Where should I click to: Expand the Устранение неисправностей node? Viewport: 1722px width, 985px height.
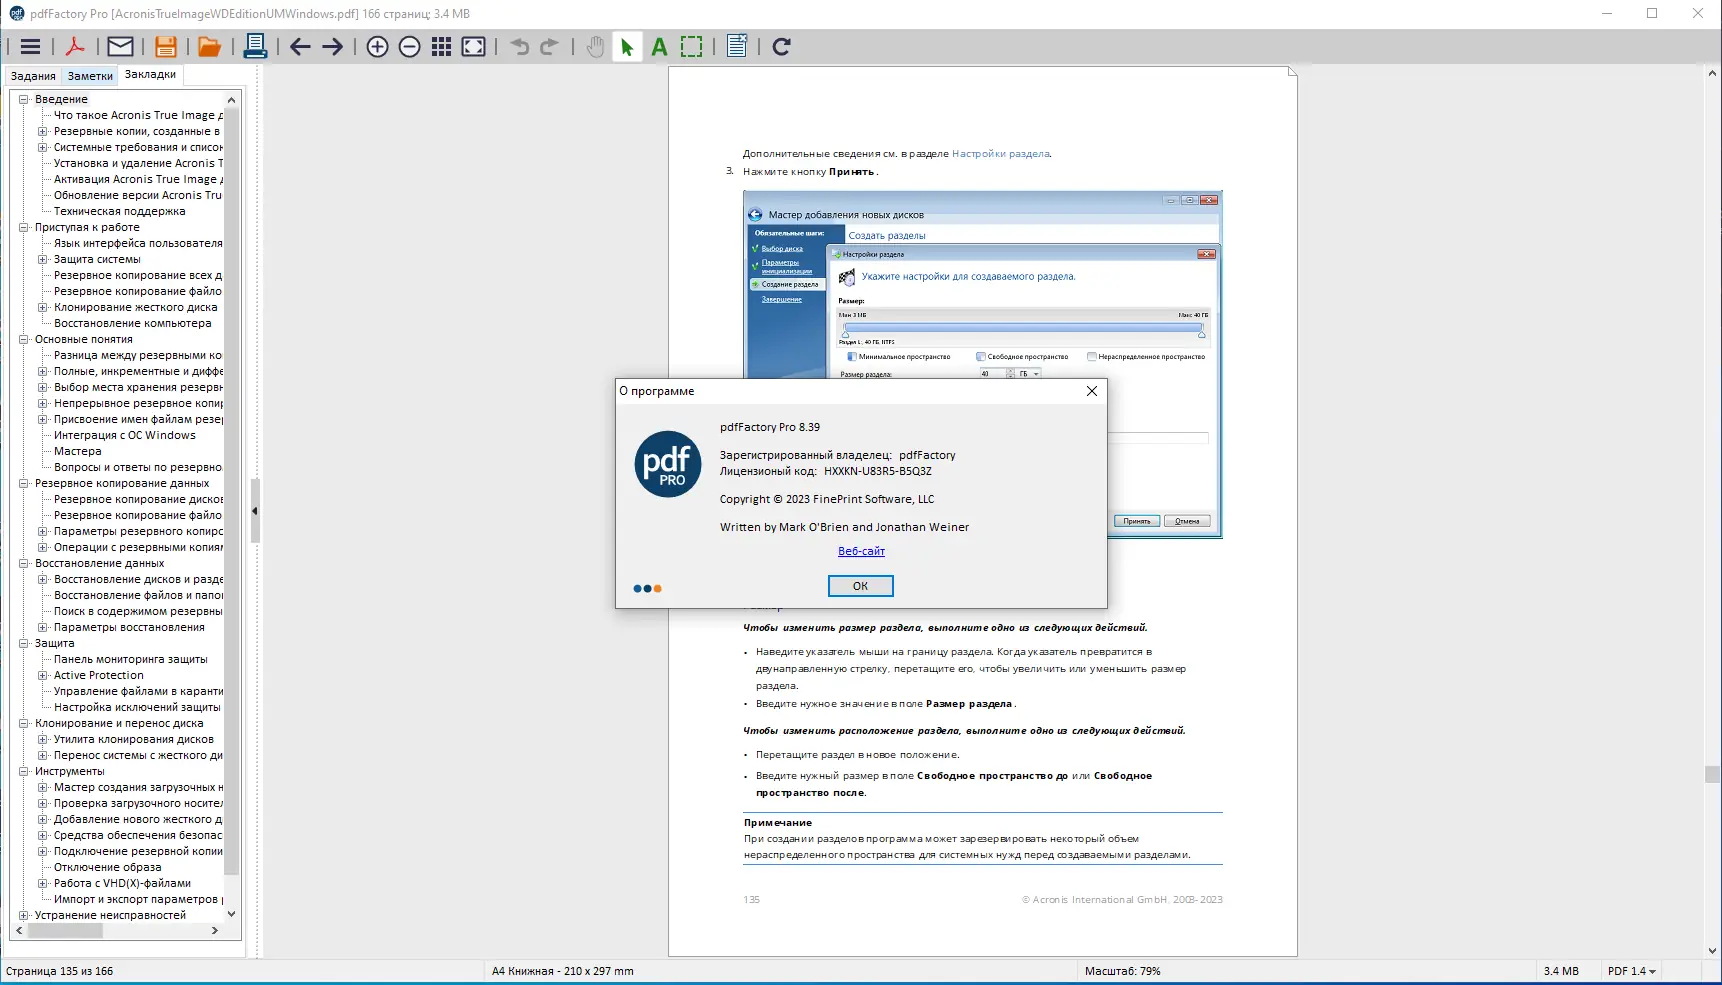pos(24,915)
